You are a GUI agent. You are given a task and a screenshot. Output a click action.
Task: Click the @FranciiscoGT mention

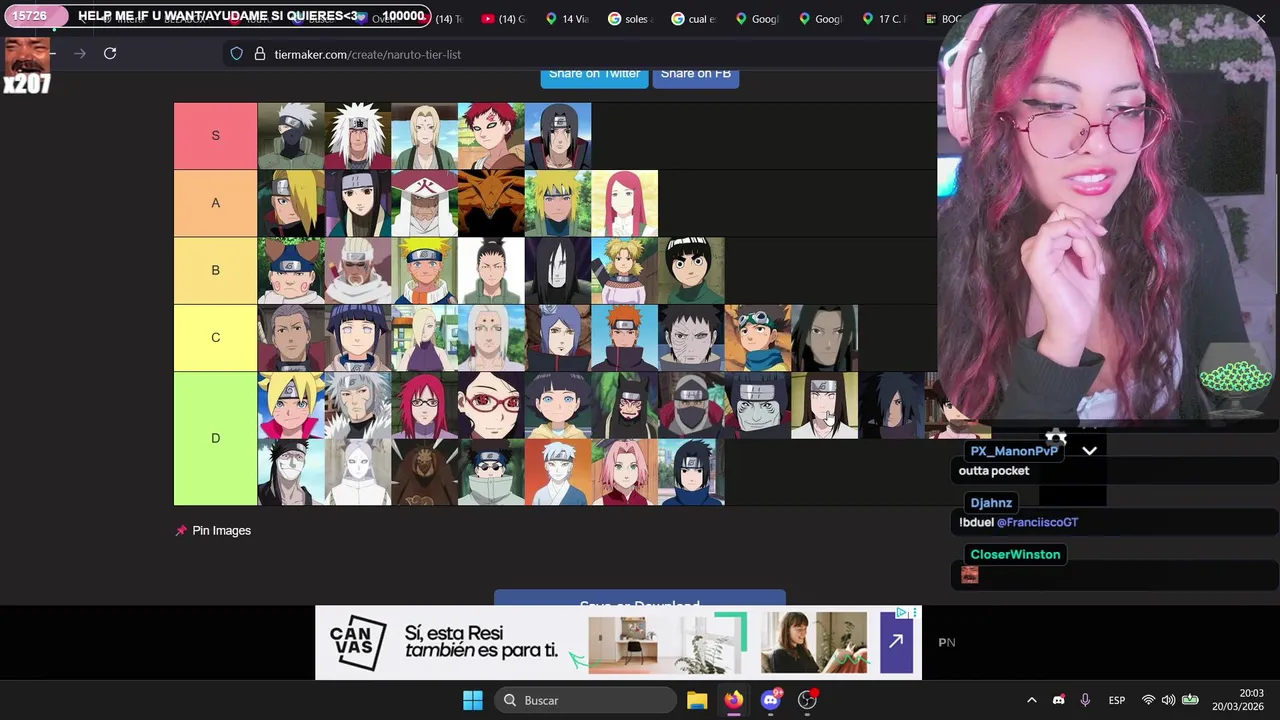coord(1037,522)
